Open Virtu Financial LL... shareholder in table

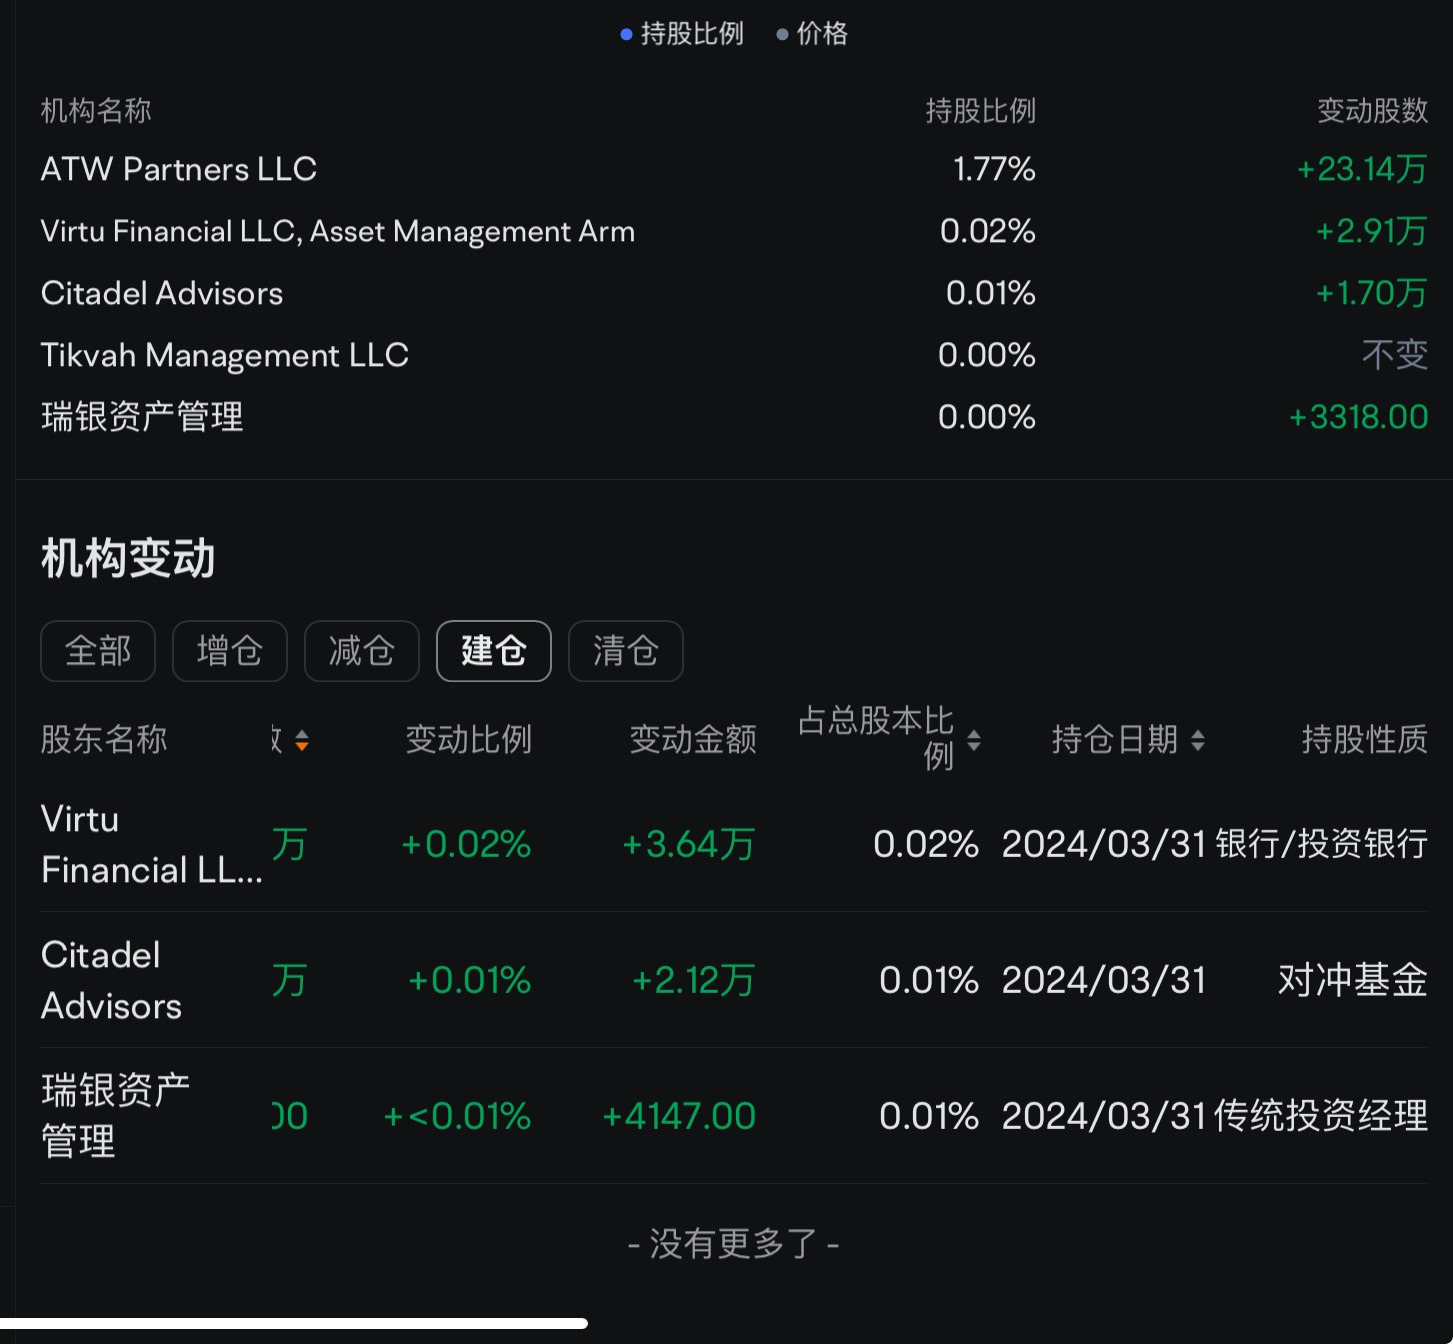[x=152, y=844]
